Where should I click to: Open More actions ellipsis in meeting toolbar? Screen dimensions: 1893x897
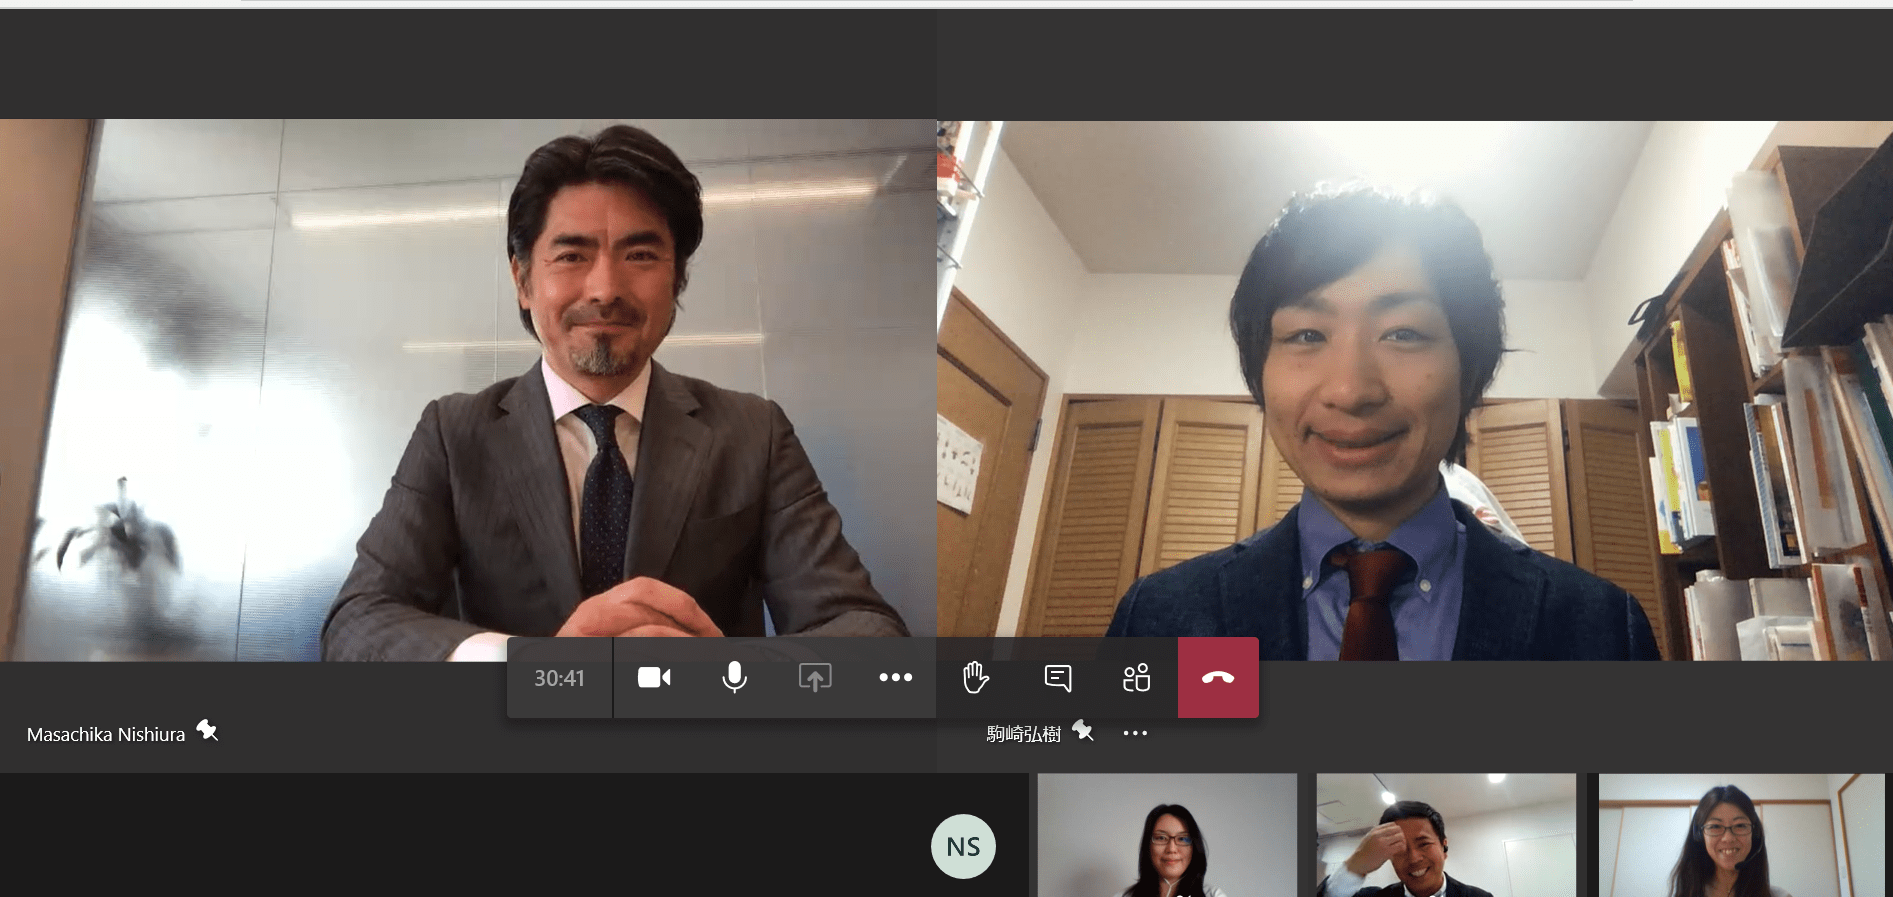point(895,678)
